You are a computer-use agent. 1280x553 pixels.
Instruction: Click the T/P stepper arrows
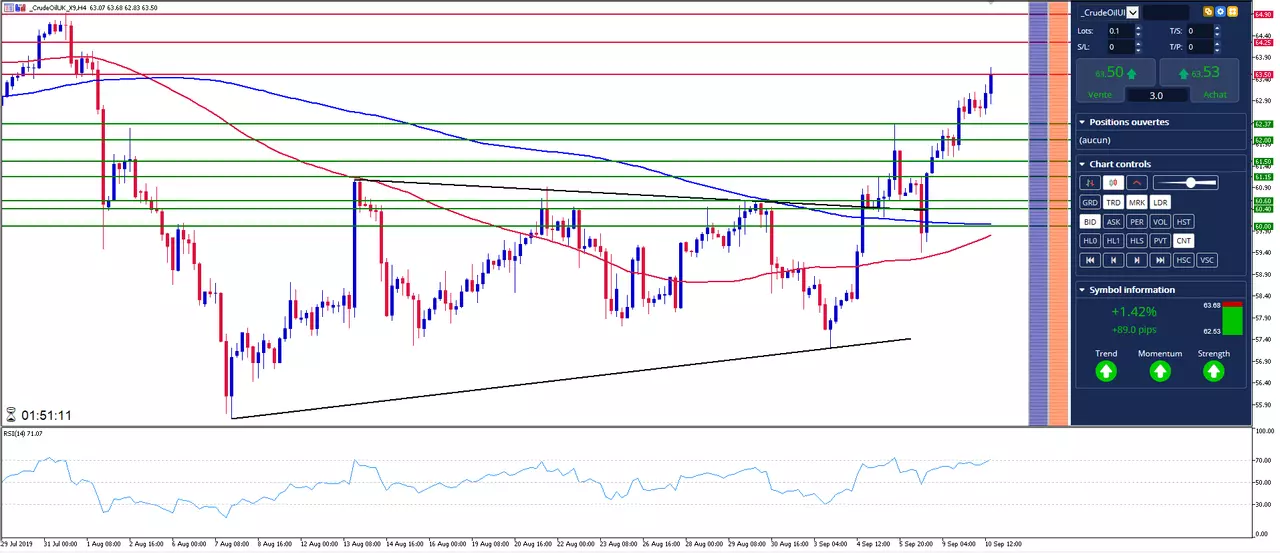coord(1217,47)
